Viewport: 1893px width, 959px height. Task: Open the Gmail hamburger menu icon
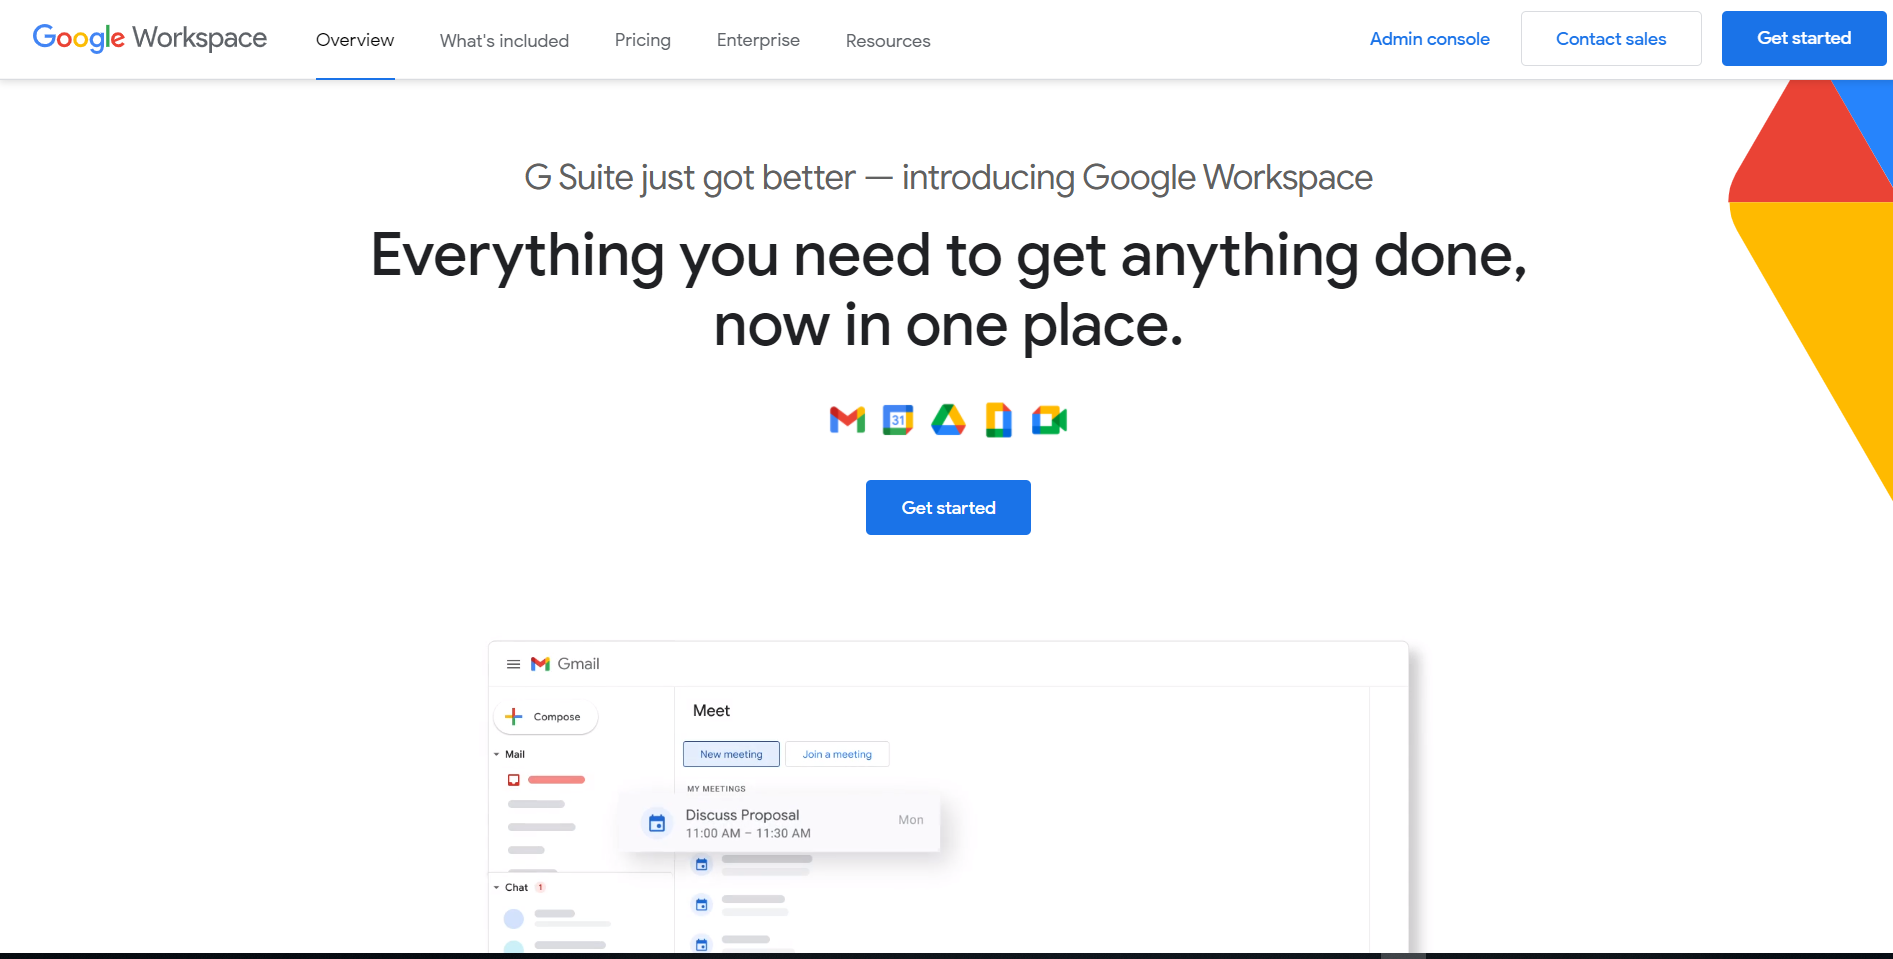[513, 664]
